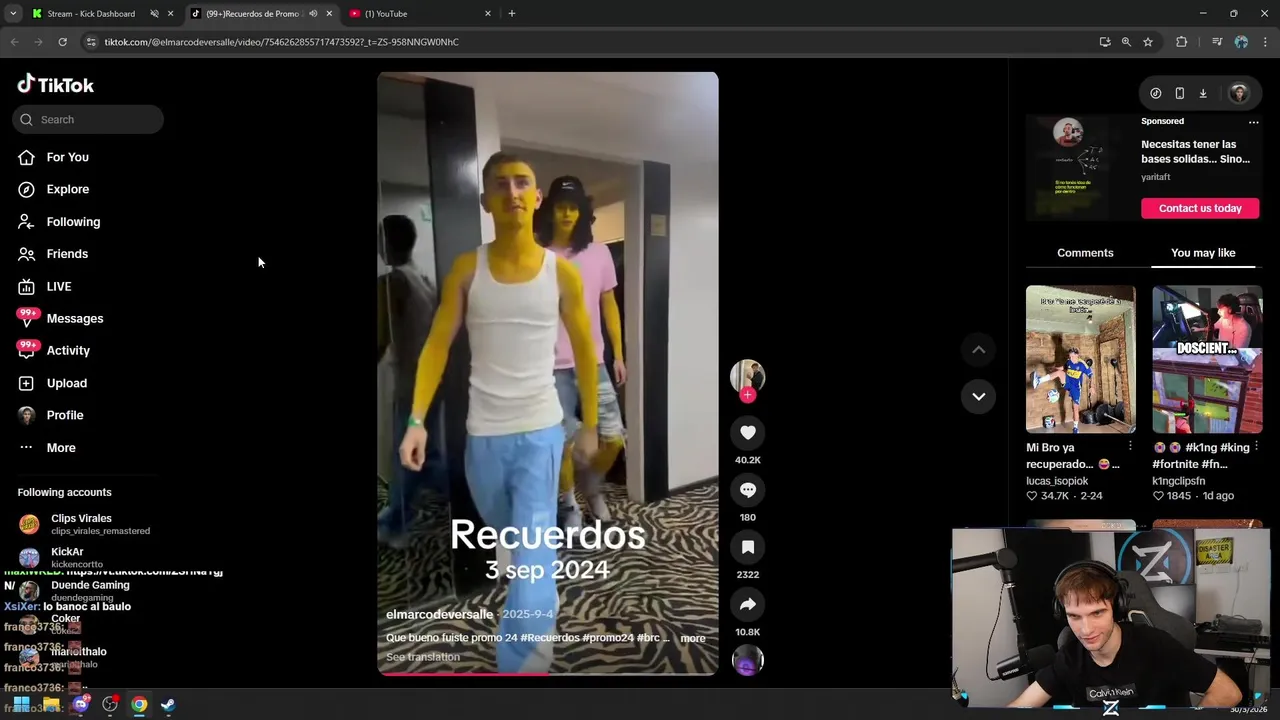Click the TikTok coins icon in top pill
The height and width of the screenshot is (720, 1280).
pyautogui.click(x=1155, y=93)
